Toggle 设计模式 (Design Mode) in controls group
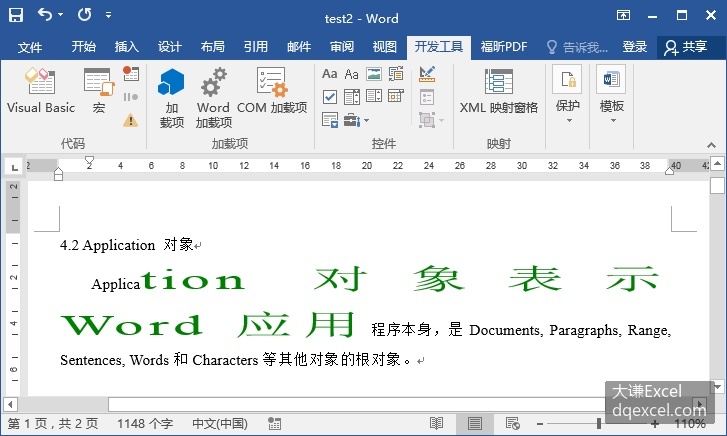Viewport: 727px width, 436px height. pyautogui.click(x=427, y=74)
